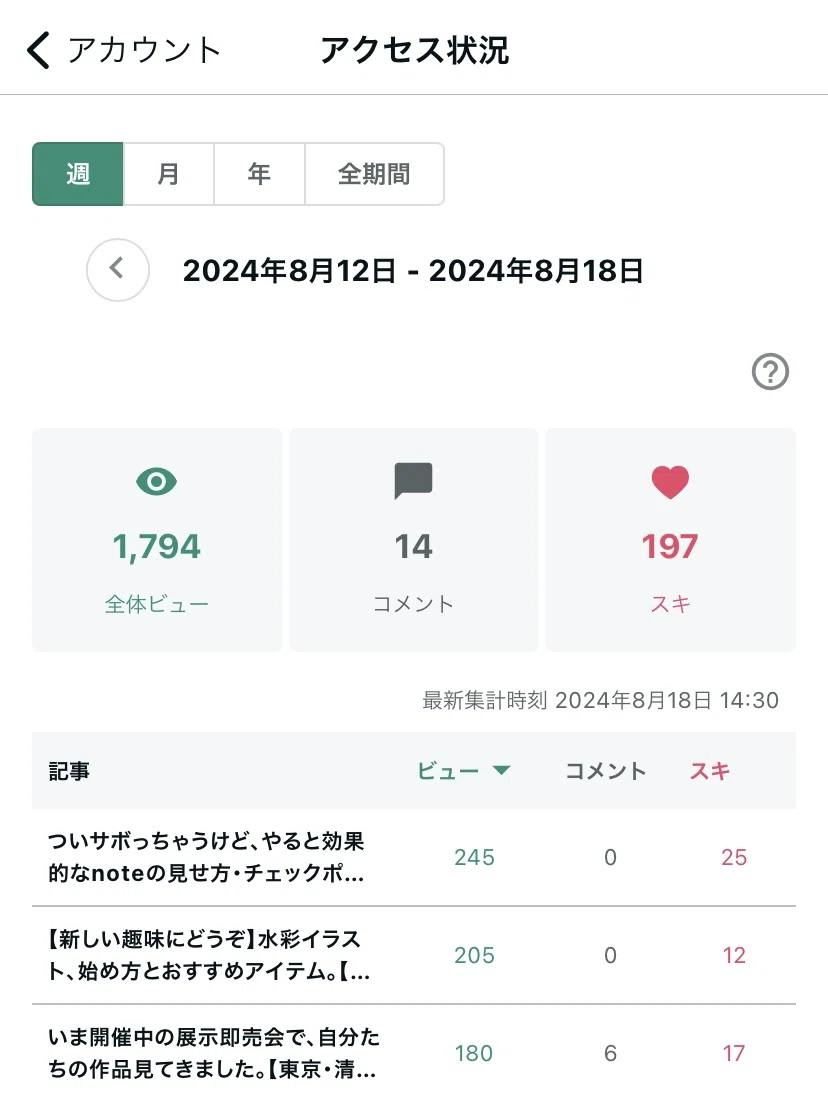Image resolution: width=828 pixels, height=1098 pixels.
Task: Click the previous week chevron button
Action: [x=118, y=270]
